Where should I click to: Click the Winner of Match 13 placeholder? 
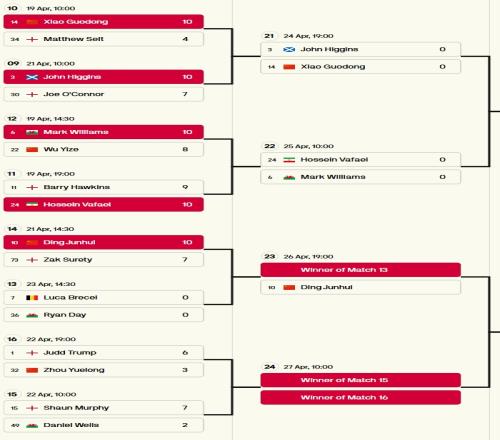pyautogui.click(x=361, y=270)
